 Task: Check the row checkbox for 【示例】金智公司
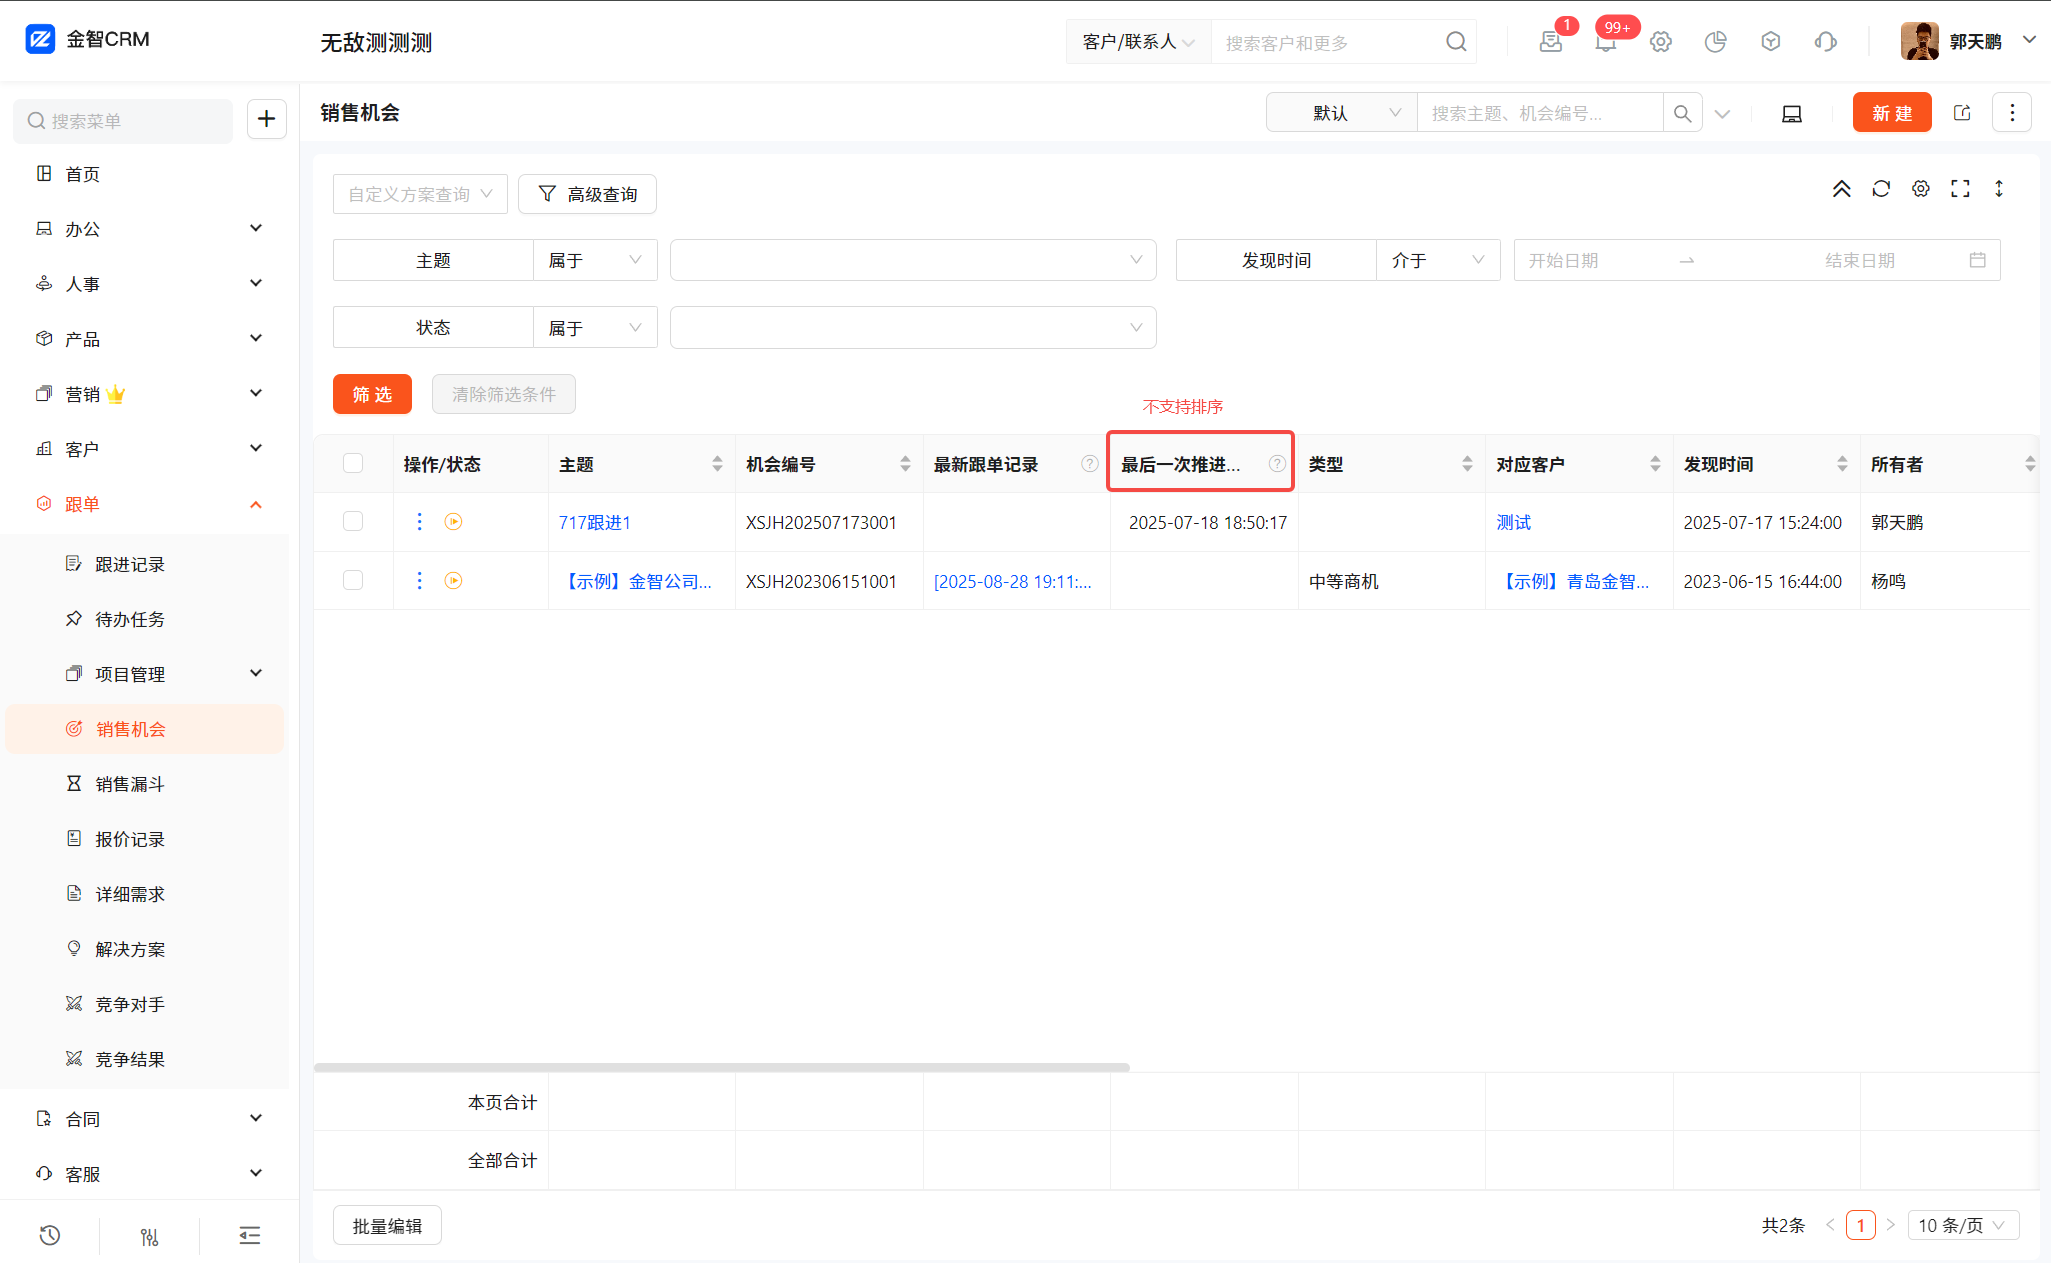click(x=353, y=581)
